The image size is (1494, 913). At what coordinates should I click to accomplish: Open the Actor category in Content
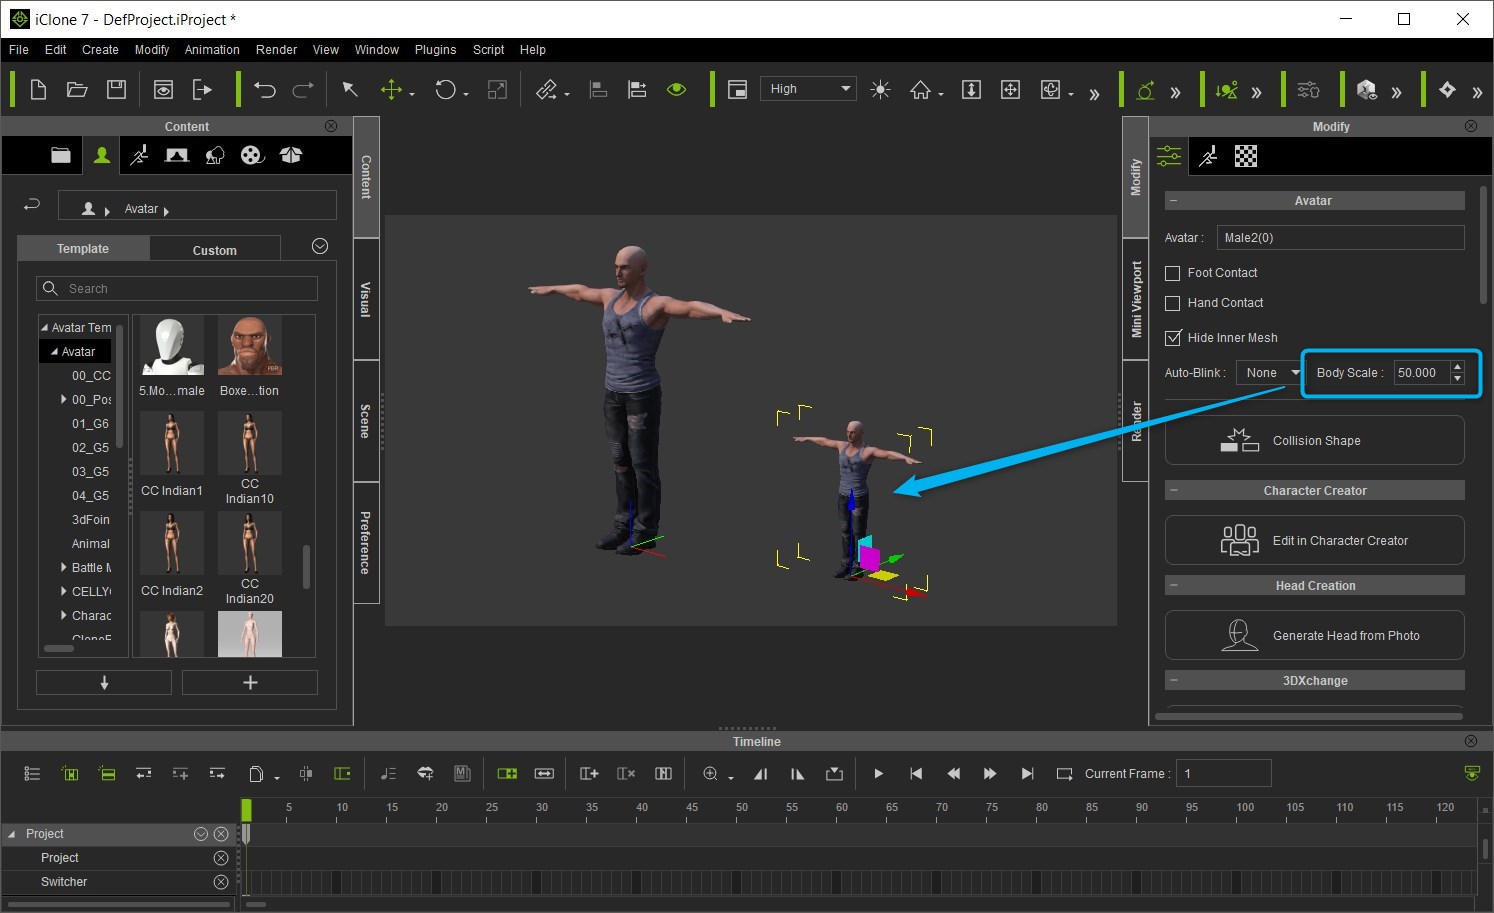(x=102, y=155)
